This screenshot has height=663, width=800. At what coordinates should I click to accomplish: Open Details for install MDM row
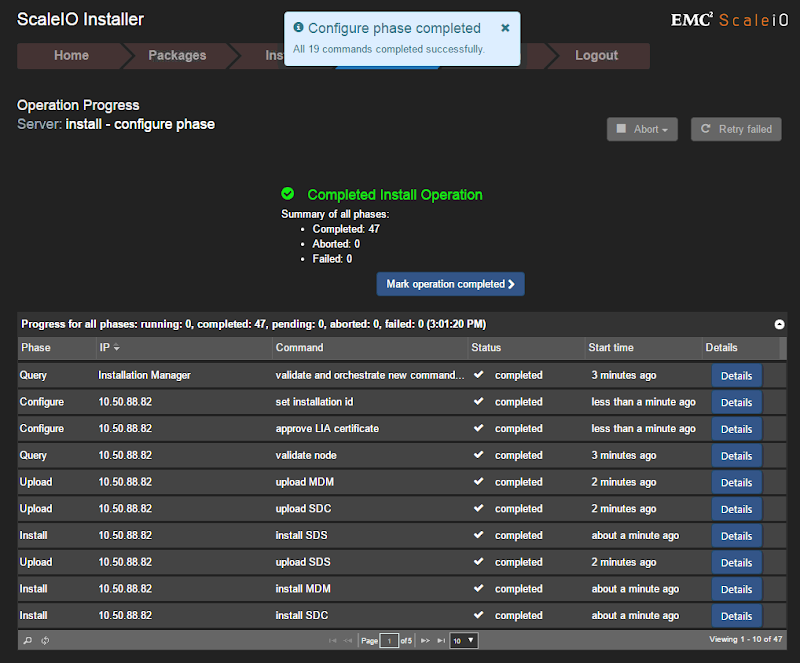pyautogui.click(x=736, y=589)
